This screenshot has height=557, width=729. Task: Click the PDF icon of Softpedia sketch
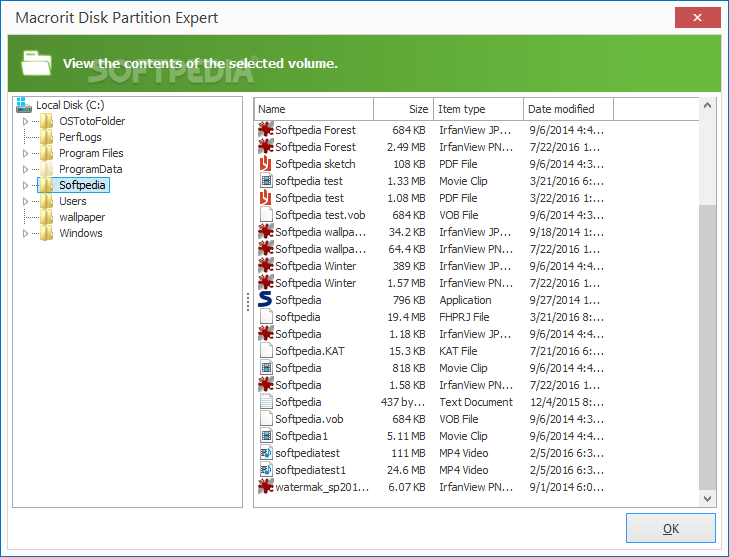click(265, 164)
